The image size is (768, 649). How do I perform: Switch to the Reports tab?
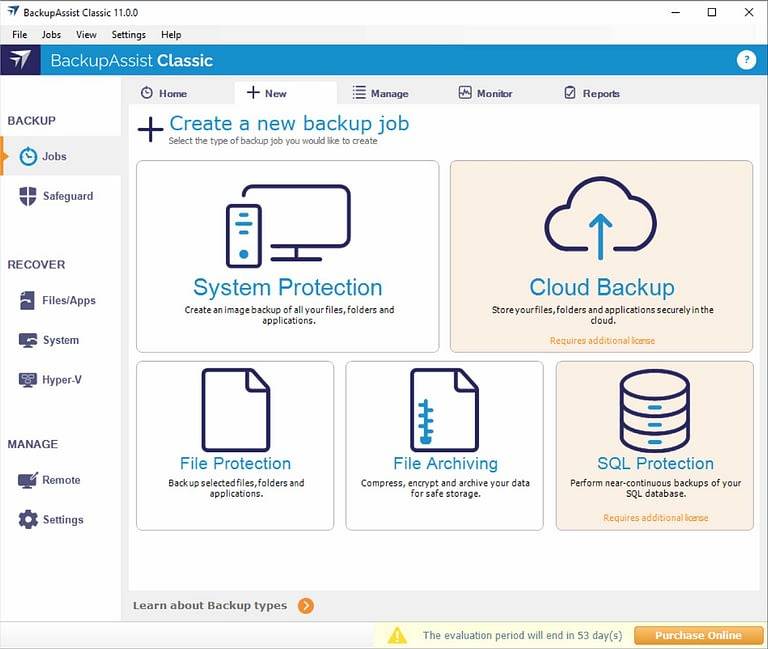pos(591,93)
